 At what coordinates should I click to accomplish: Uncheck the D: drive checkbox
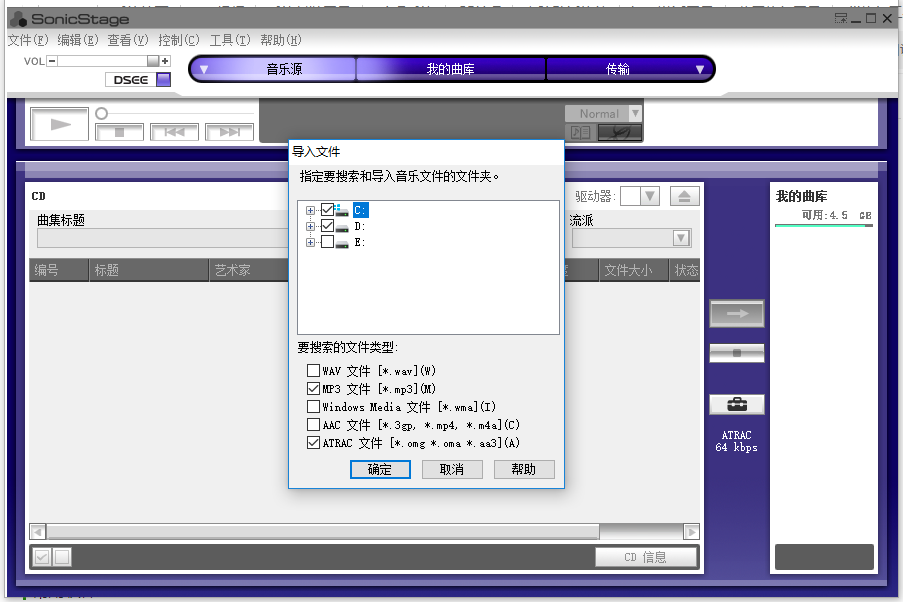point(327,225)
